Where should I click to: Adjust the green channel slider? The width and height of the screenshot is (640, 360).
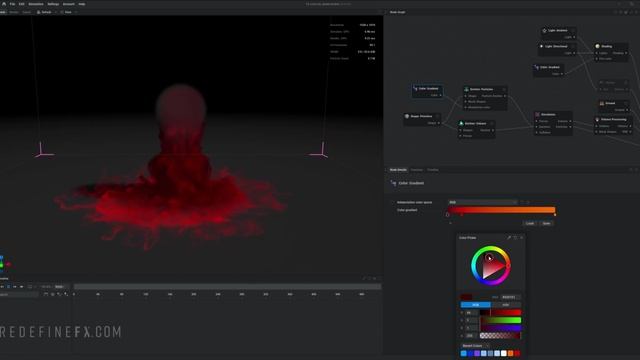click(500, 320)
